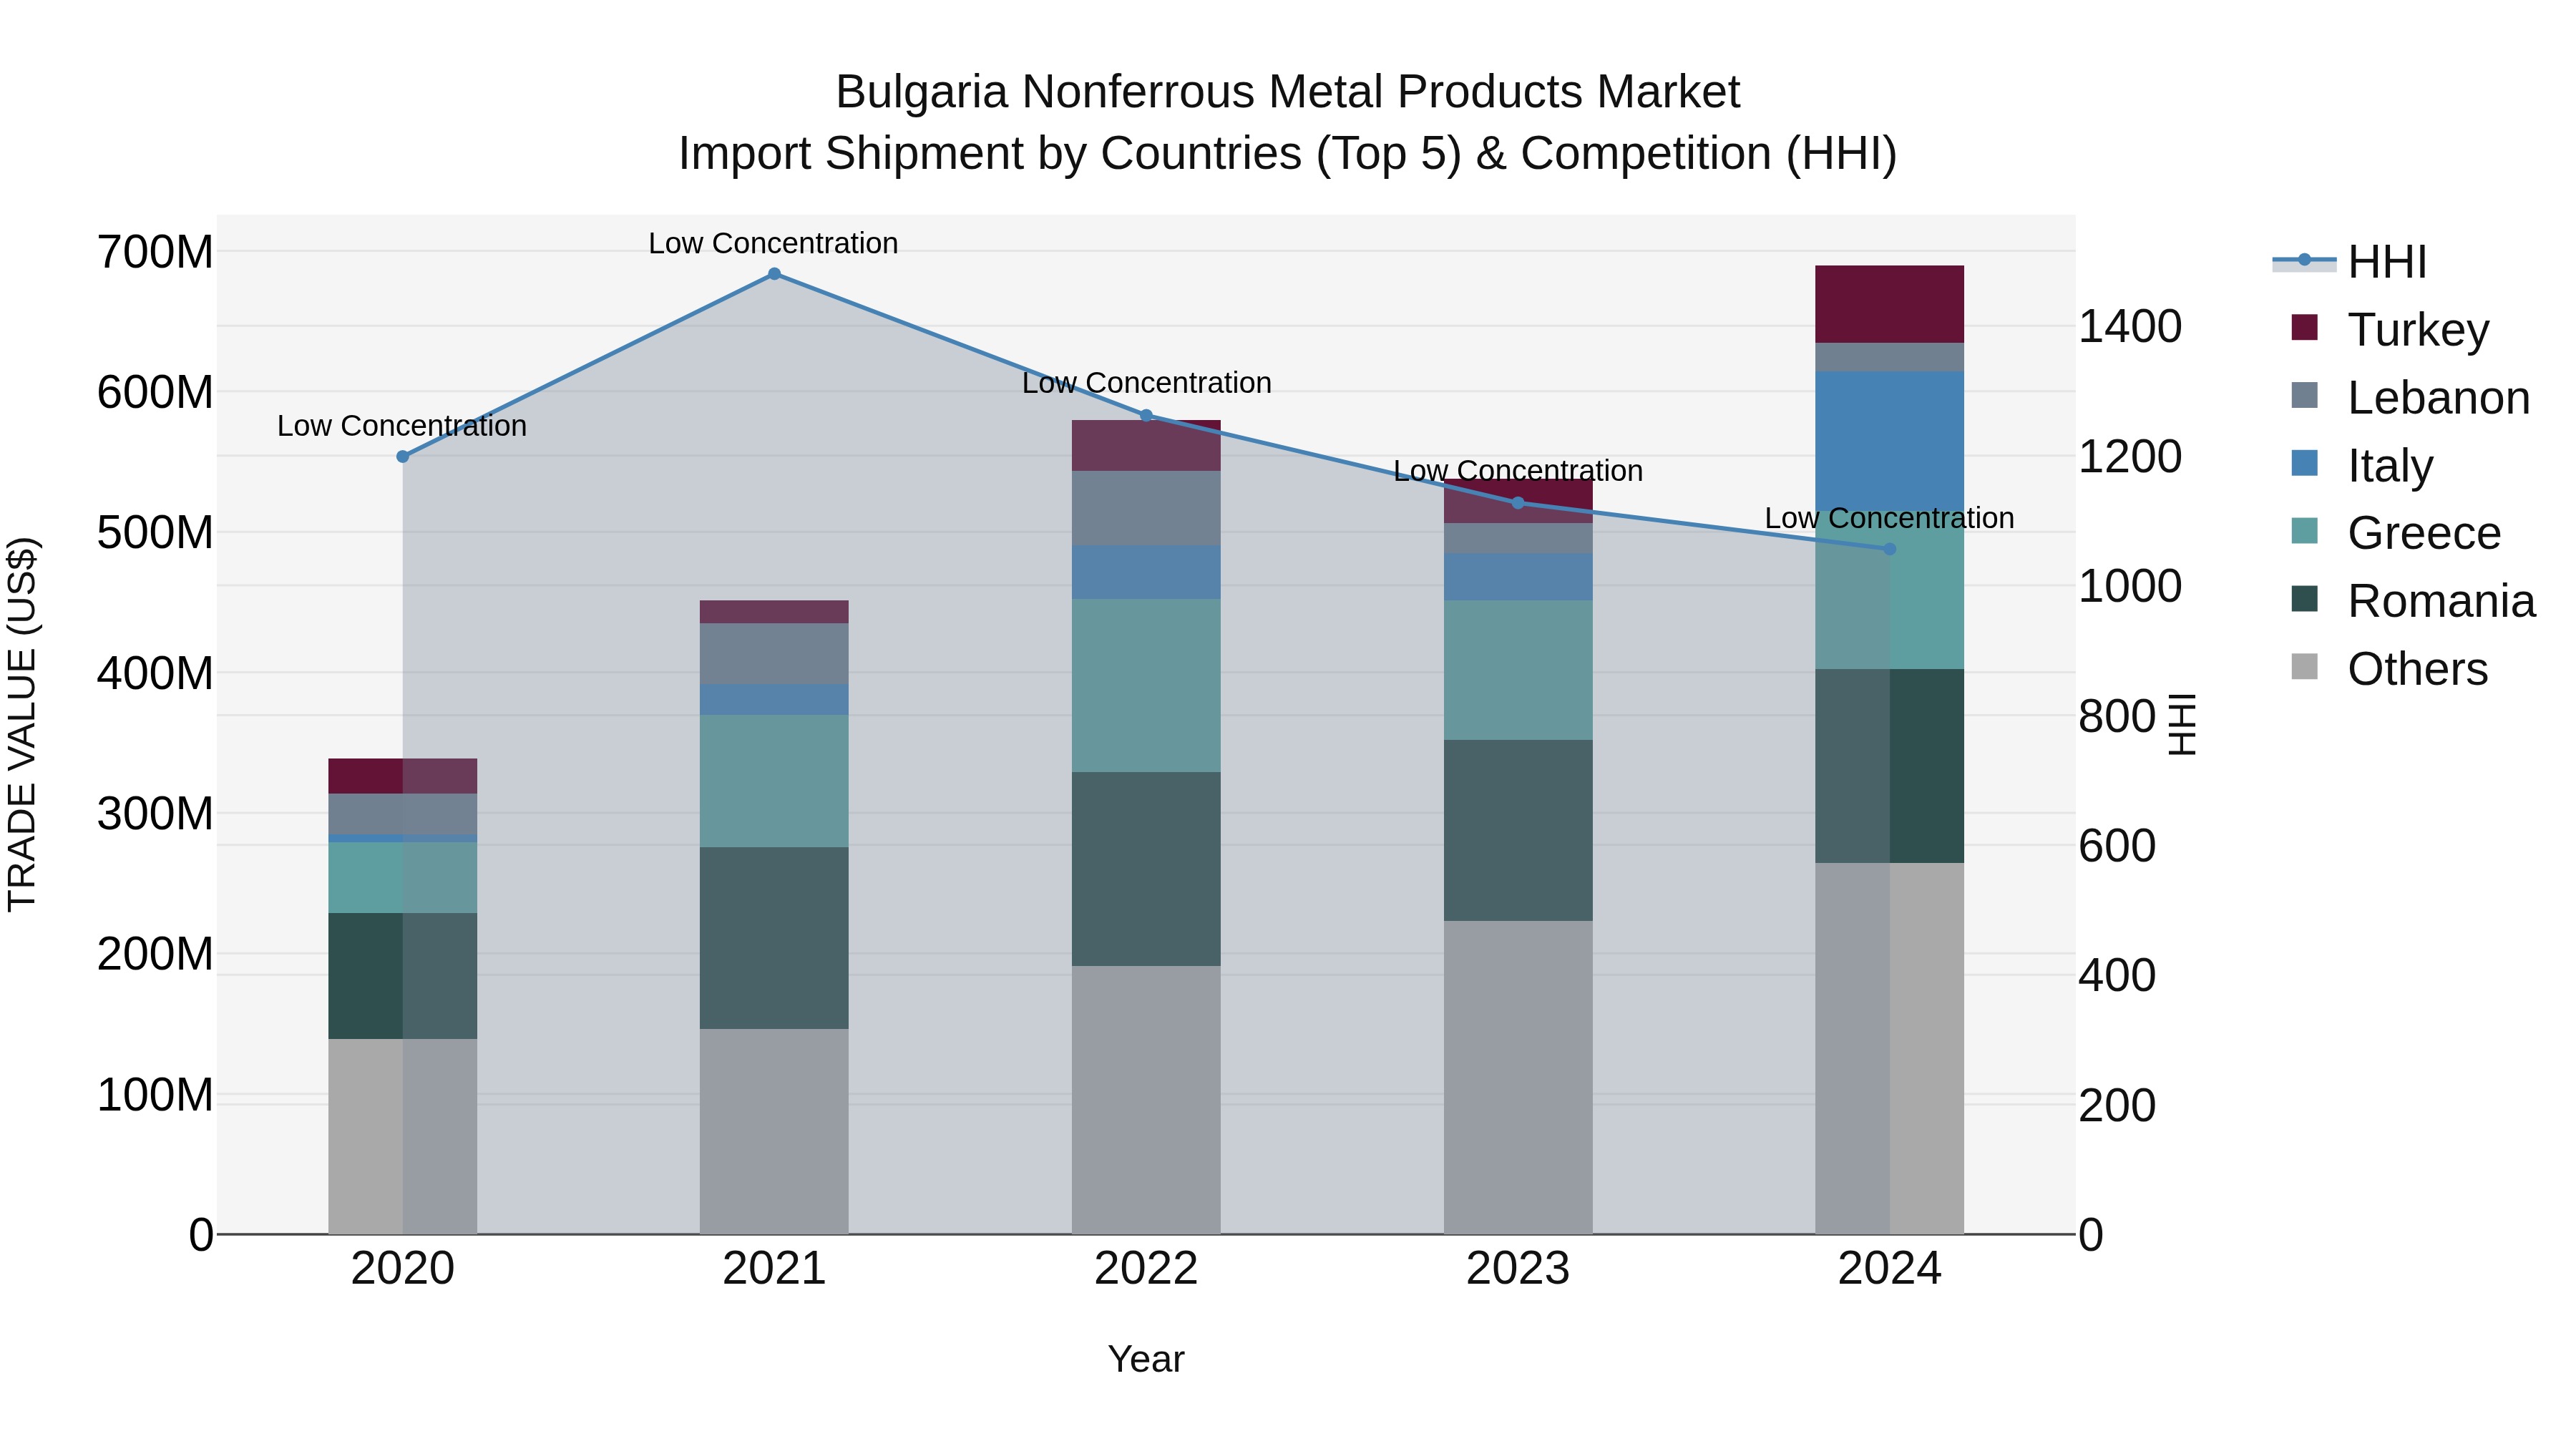
Task: Click the '700M' left axis tick label
Action: (x=155, y=252)
